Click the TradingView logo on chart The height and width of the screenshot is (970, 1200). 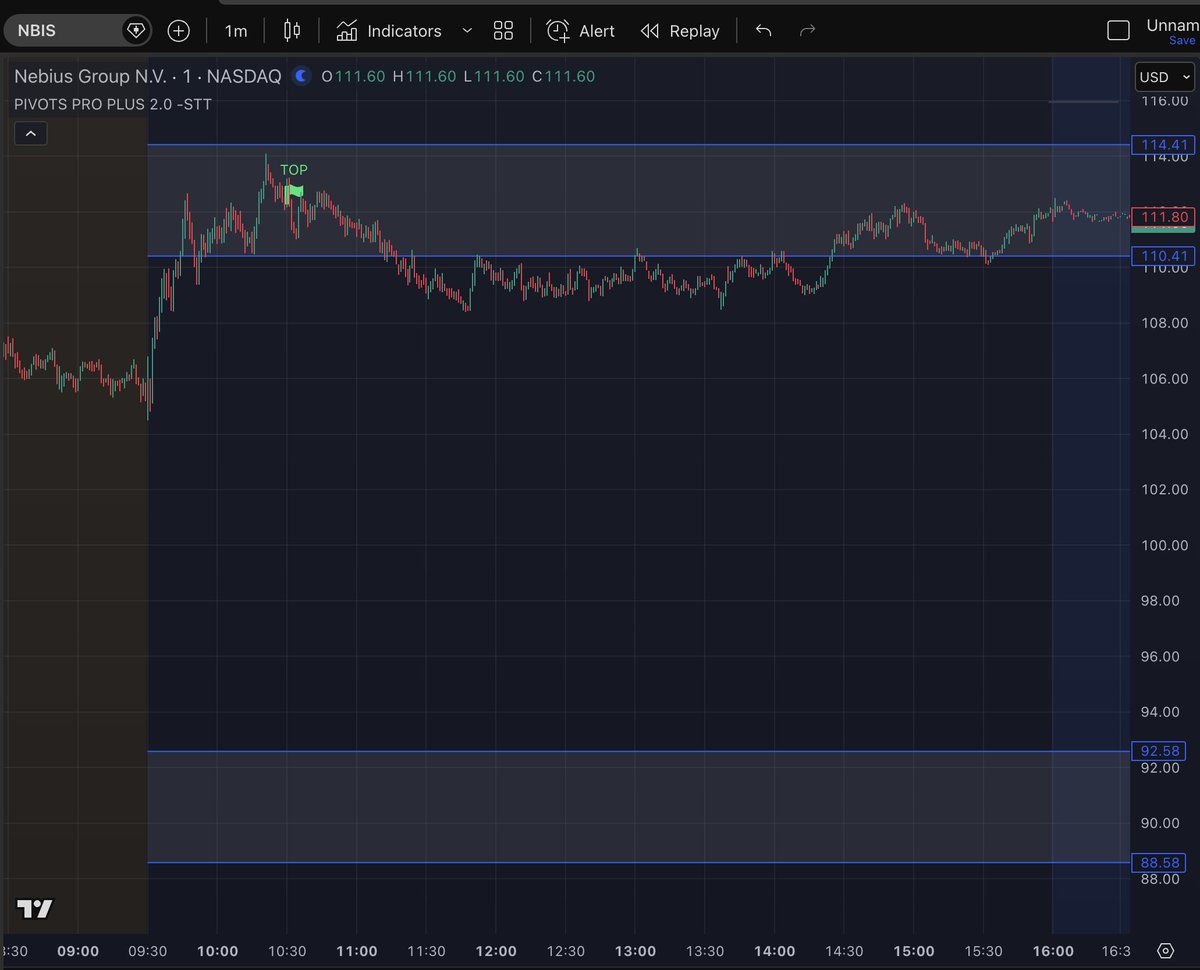point(35,909)
